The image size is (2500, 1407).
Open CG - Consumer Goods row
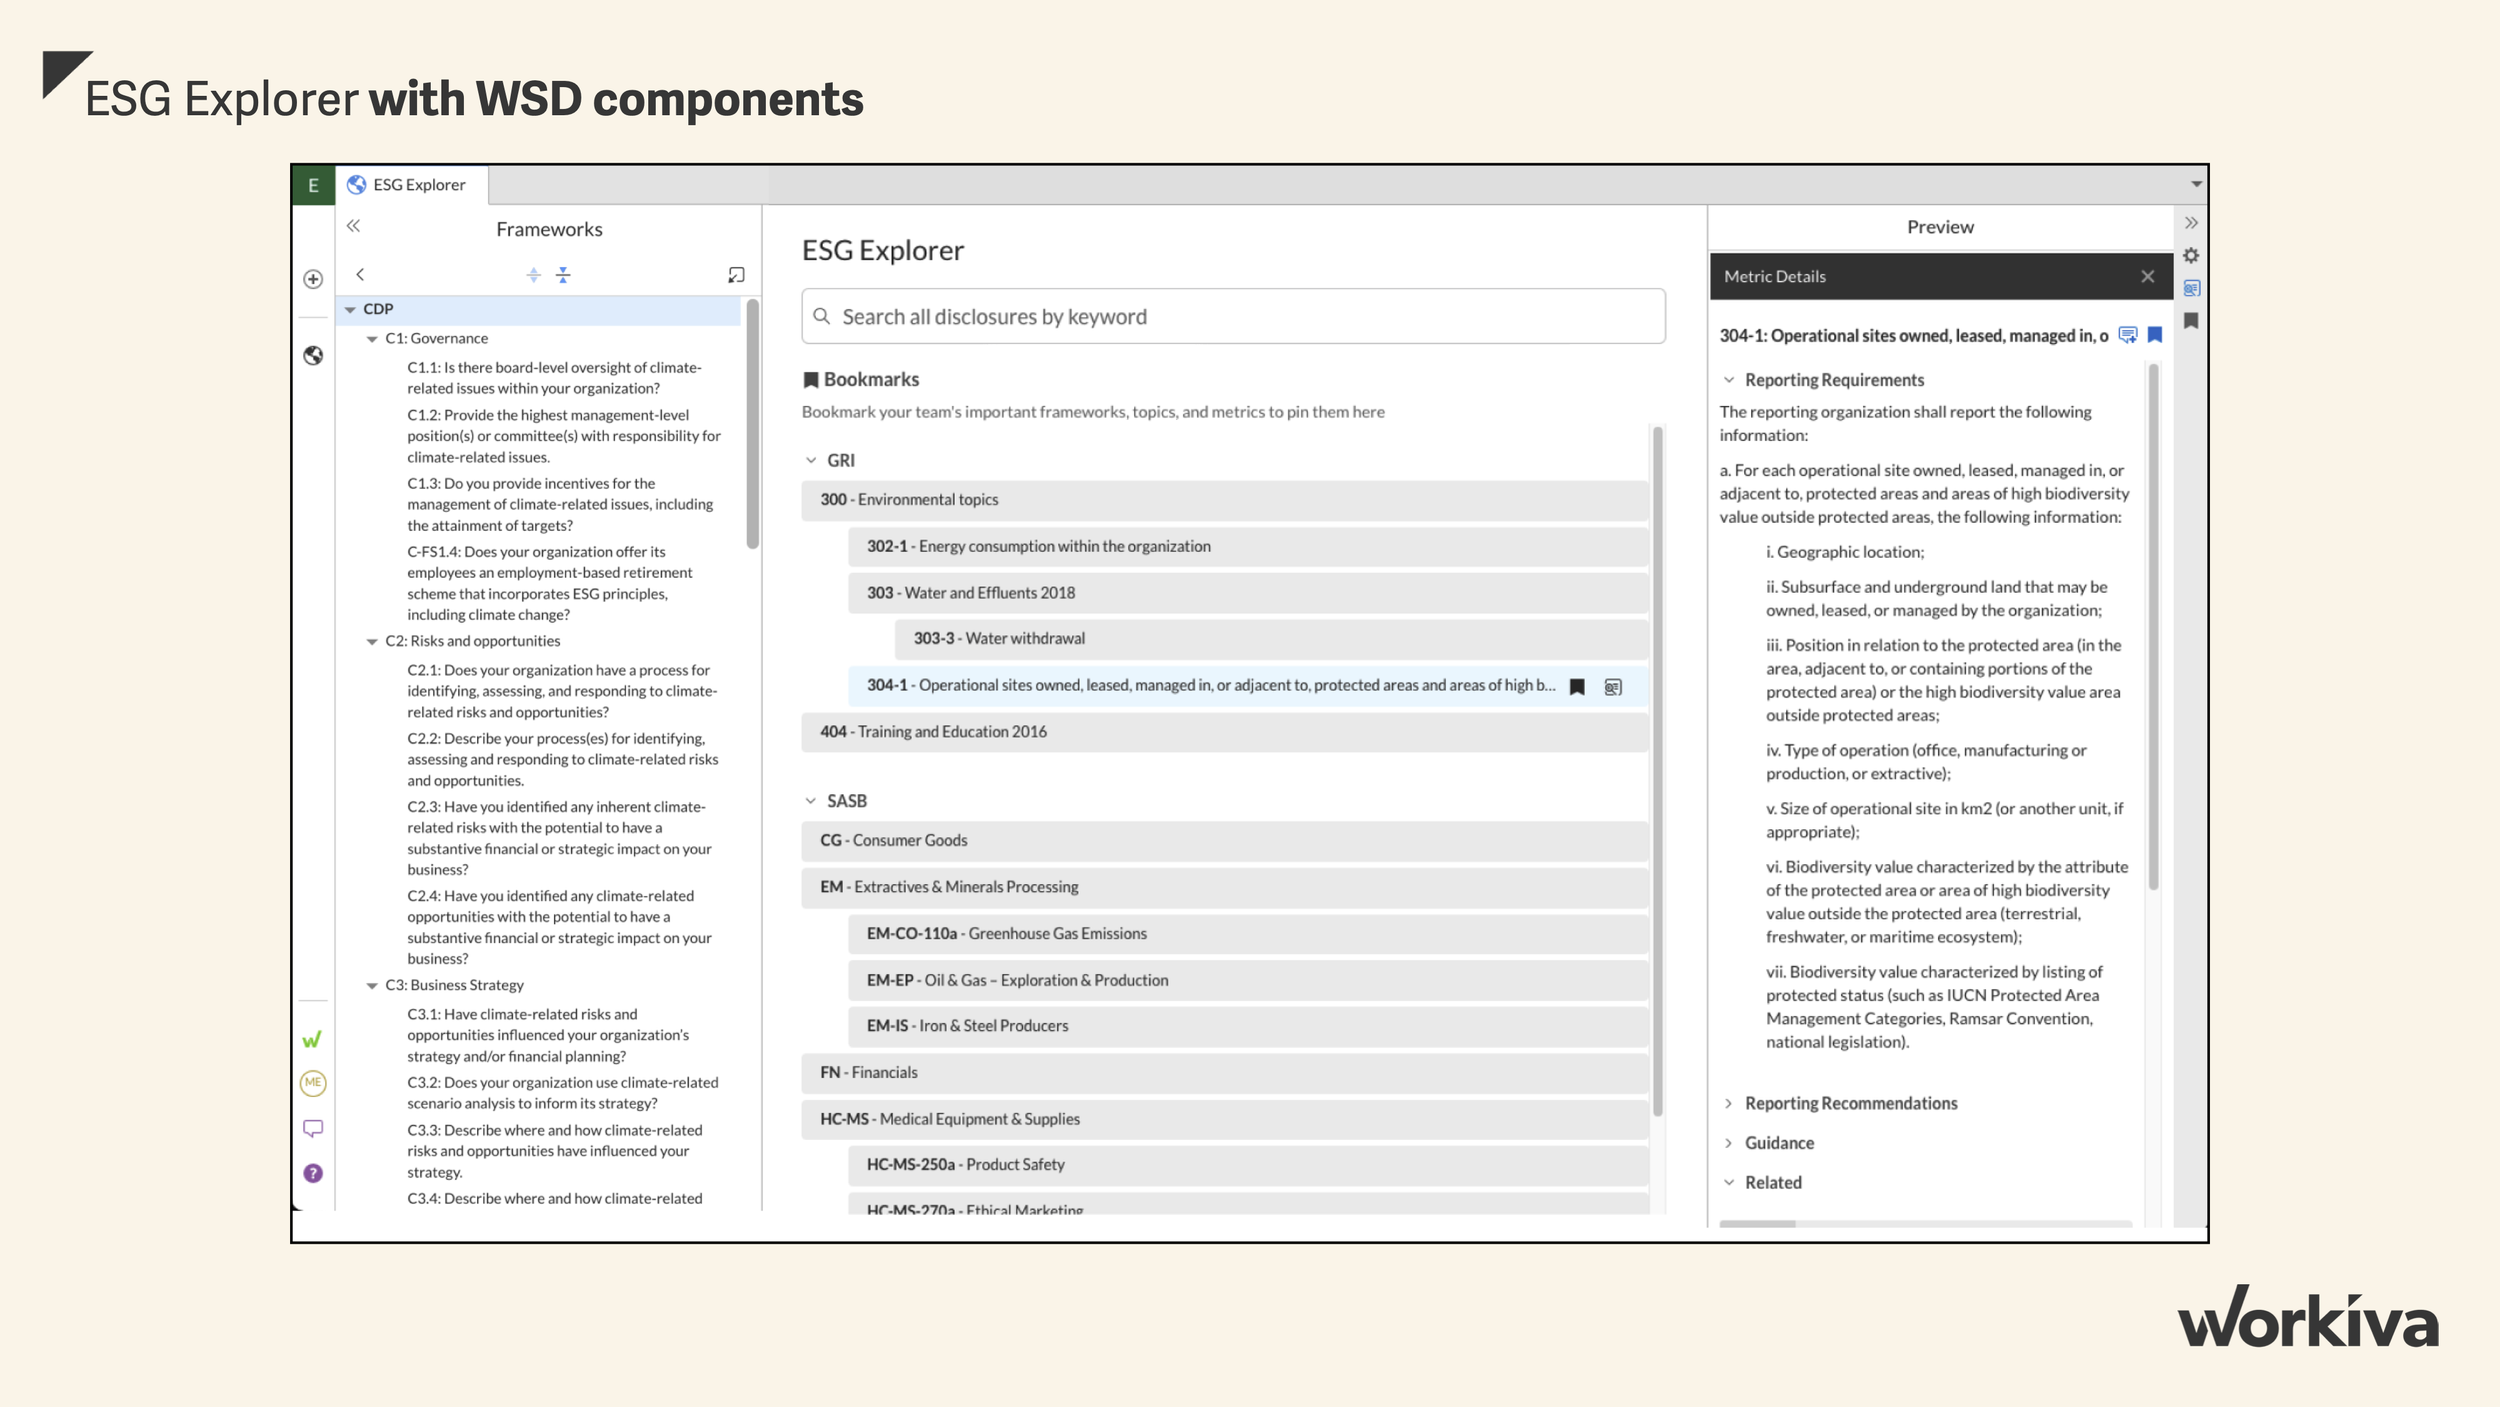[1224, 841]
